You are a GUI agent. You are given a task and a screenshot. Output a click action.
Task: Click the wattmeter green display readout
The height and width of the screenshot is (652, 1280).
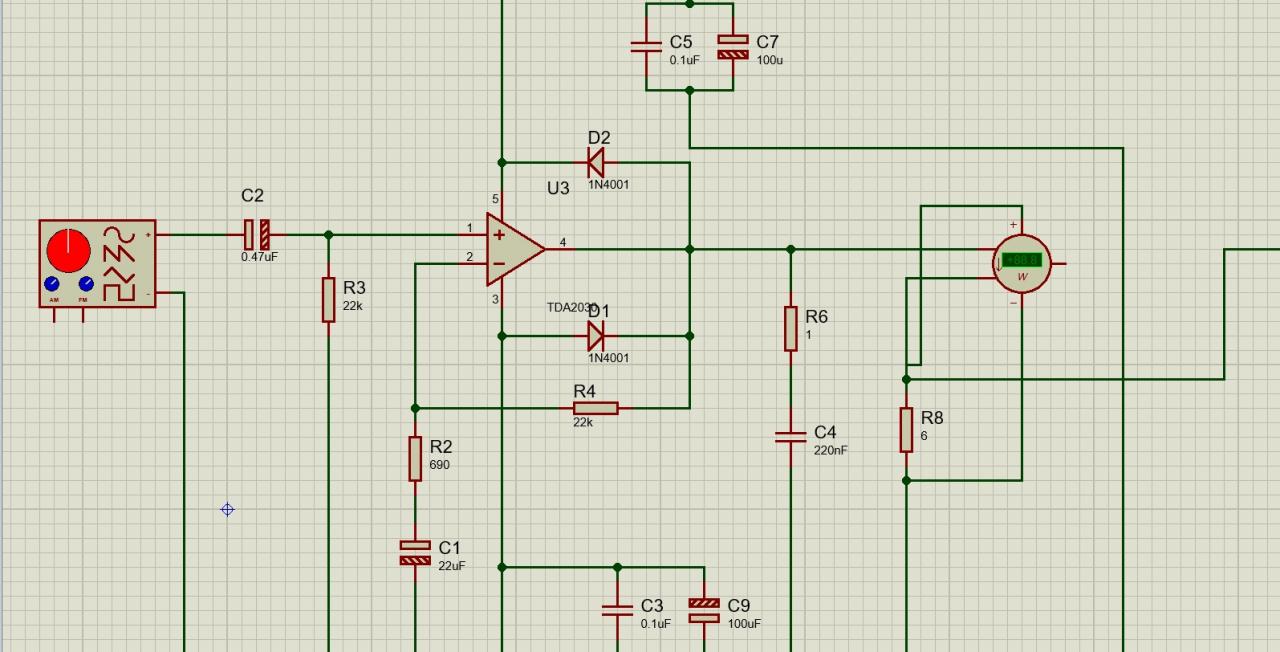[x=1022, y=260]
